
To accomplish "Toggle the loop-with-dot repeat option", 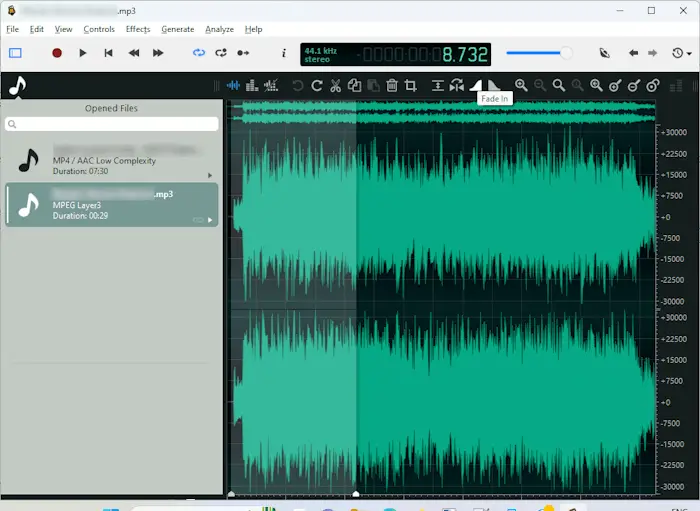I will coord(221,53).
